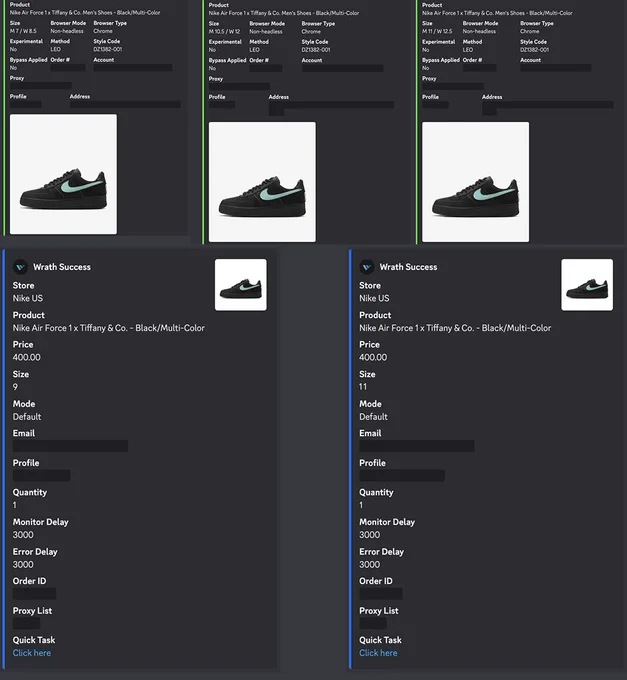Screen dimensions: 627x680
Task: Click redacted Proxy in M 11 / W 12.5 card
Action: (453, 86)
